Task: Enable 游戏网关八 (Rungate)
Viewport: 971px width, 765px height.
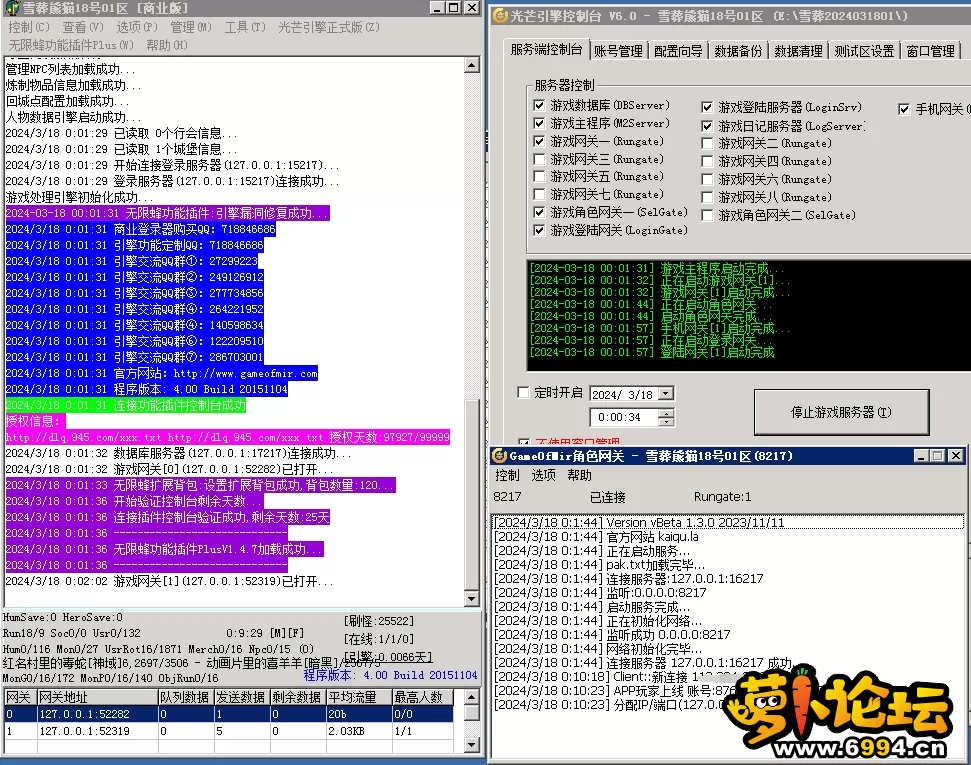Action: click(707, 198)
